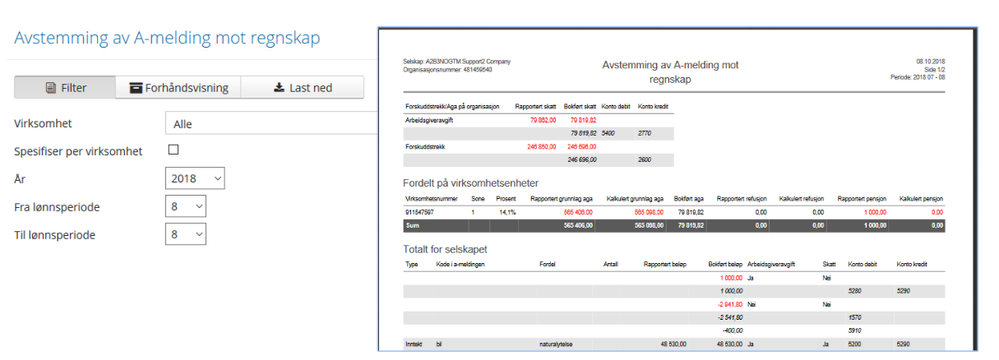The width and height of the screenshot is (999, 360).
Task: Click the Last ned download tab
Action: (302, 87)
